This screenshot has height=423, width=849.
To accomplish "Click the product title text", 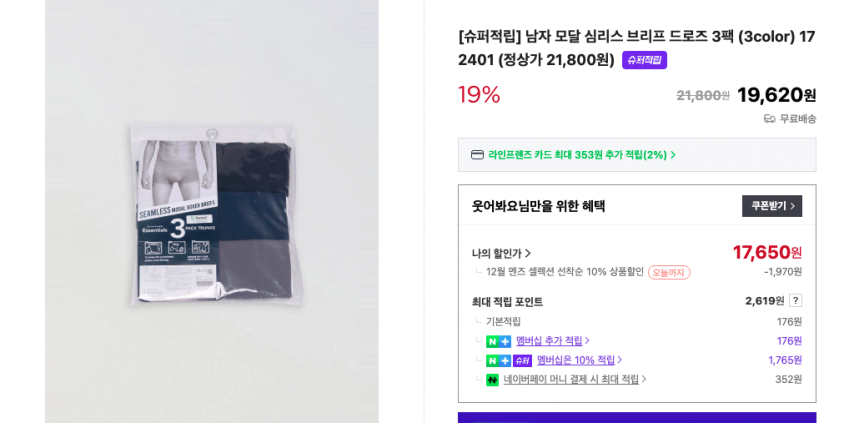I will tap(636, 48).
